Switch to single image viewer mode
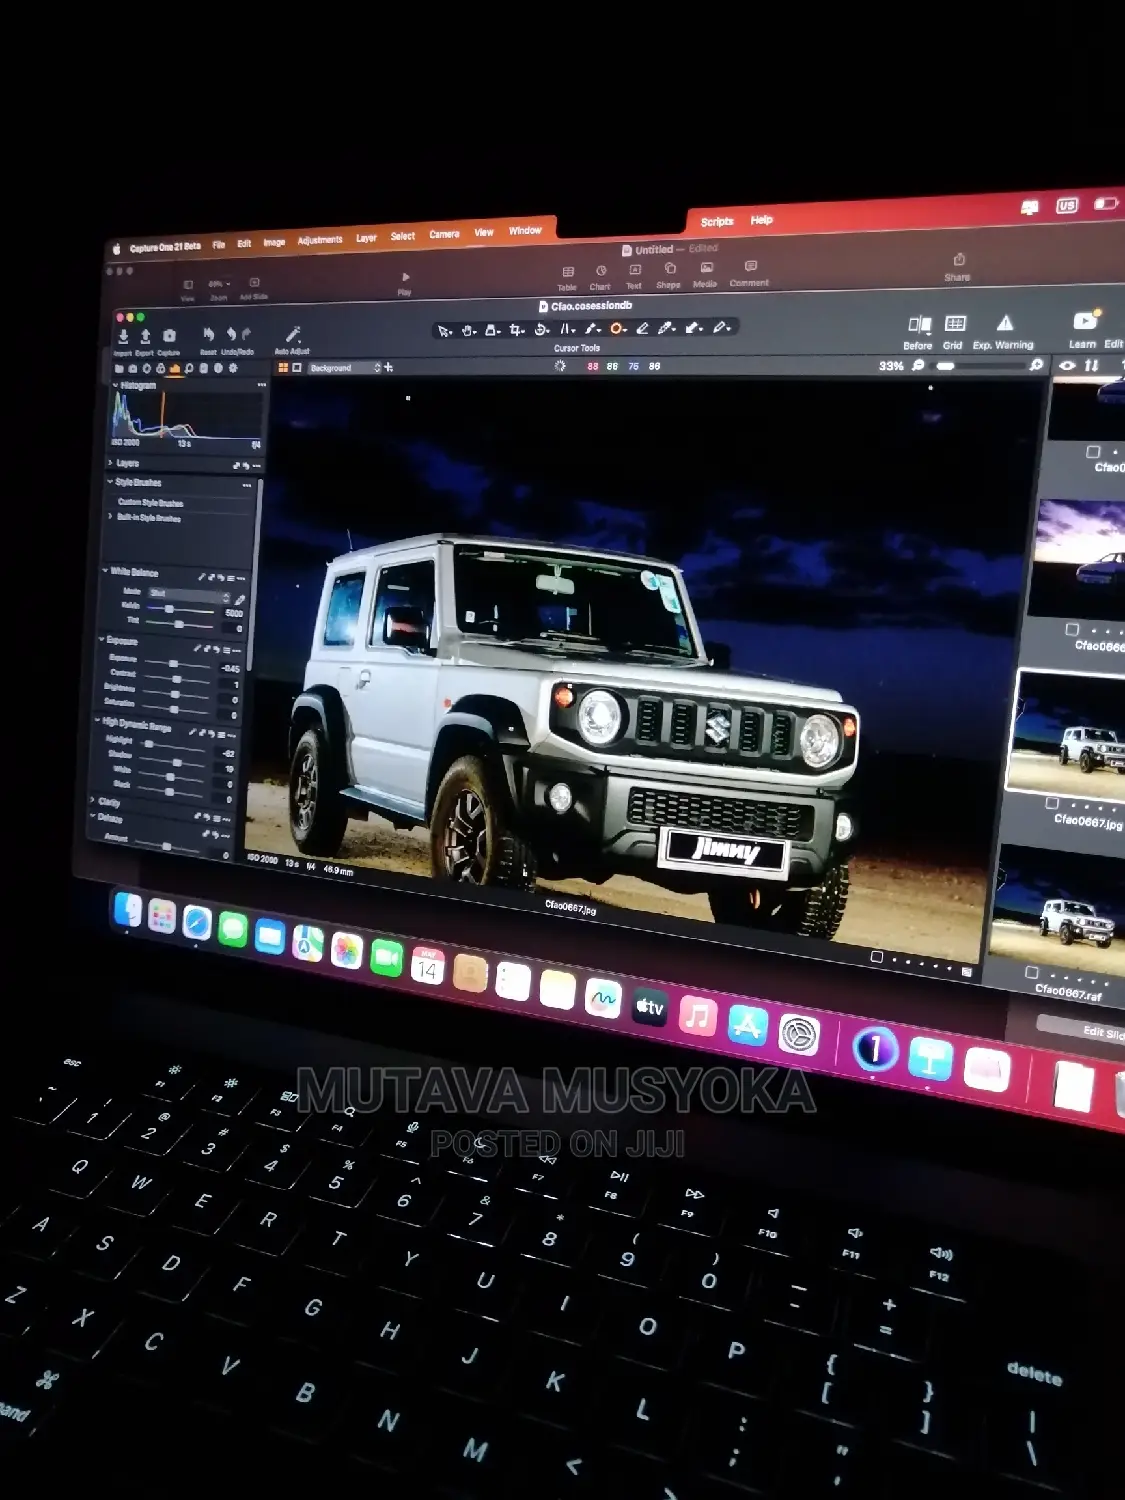The image size is (1125, 1500). pos(297,368)
